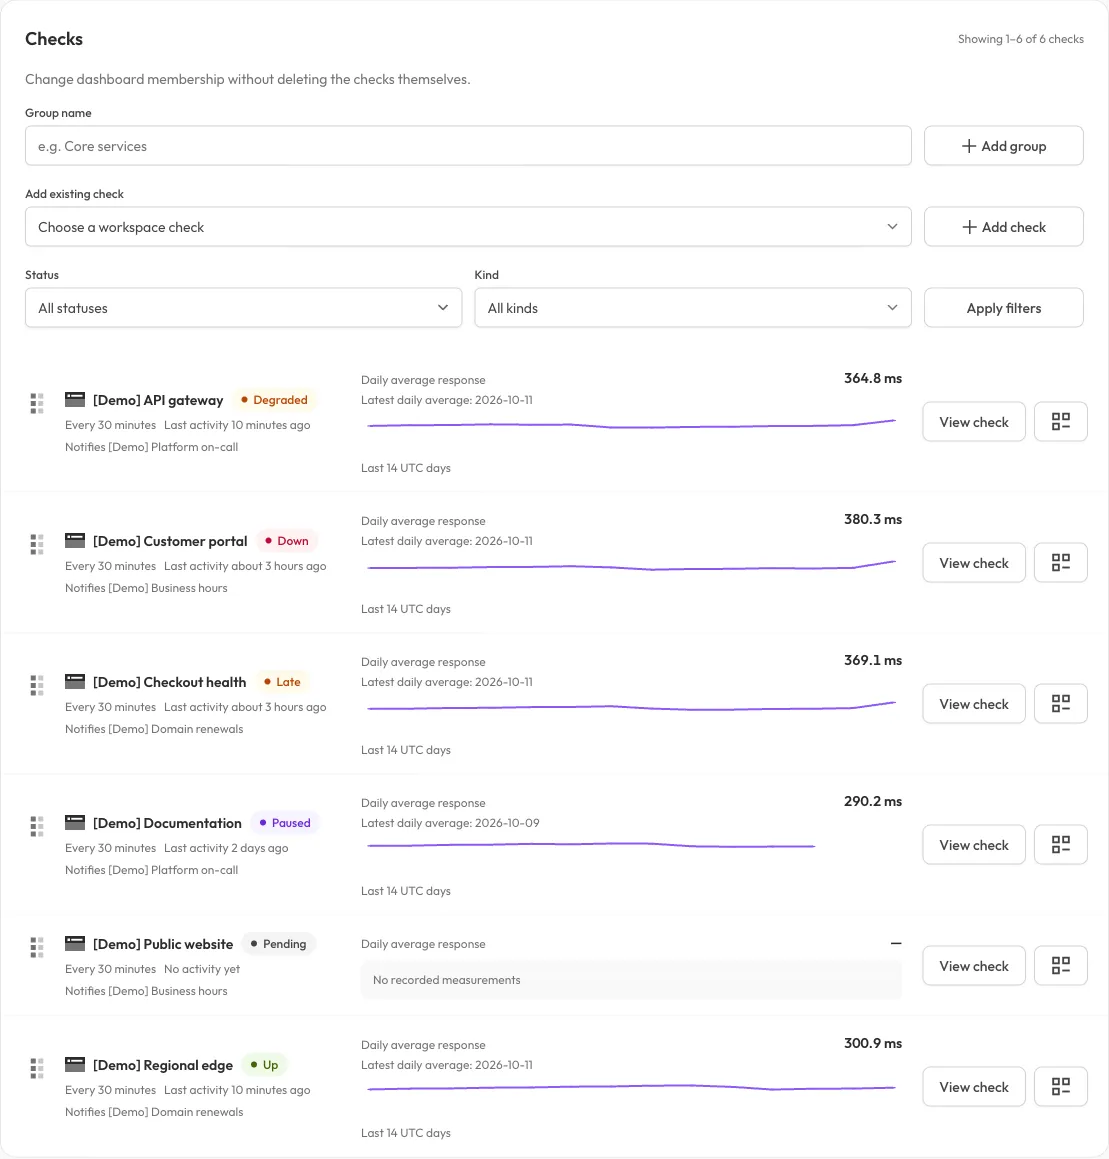Click No activity yet text
The width and height of the screenshot is (1109, 1159).
click(202, 969)
